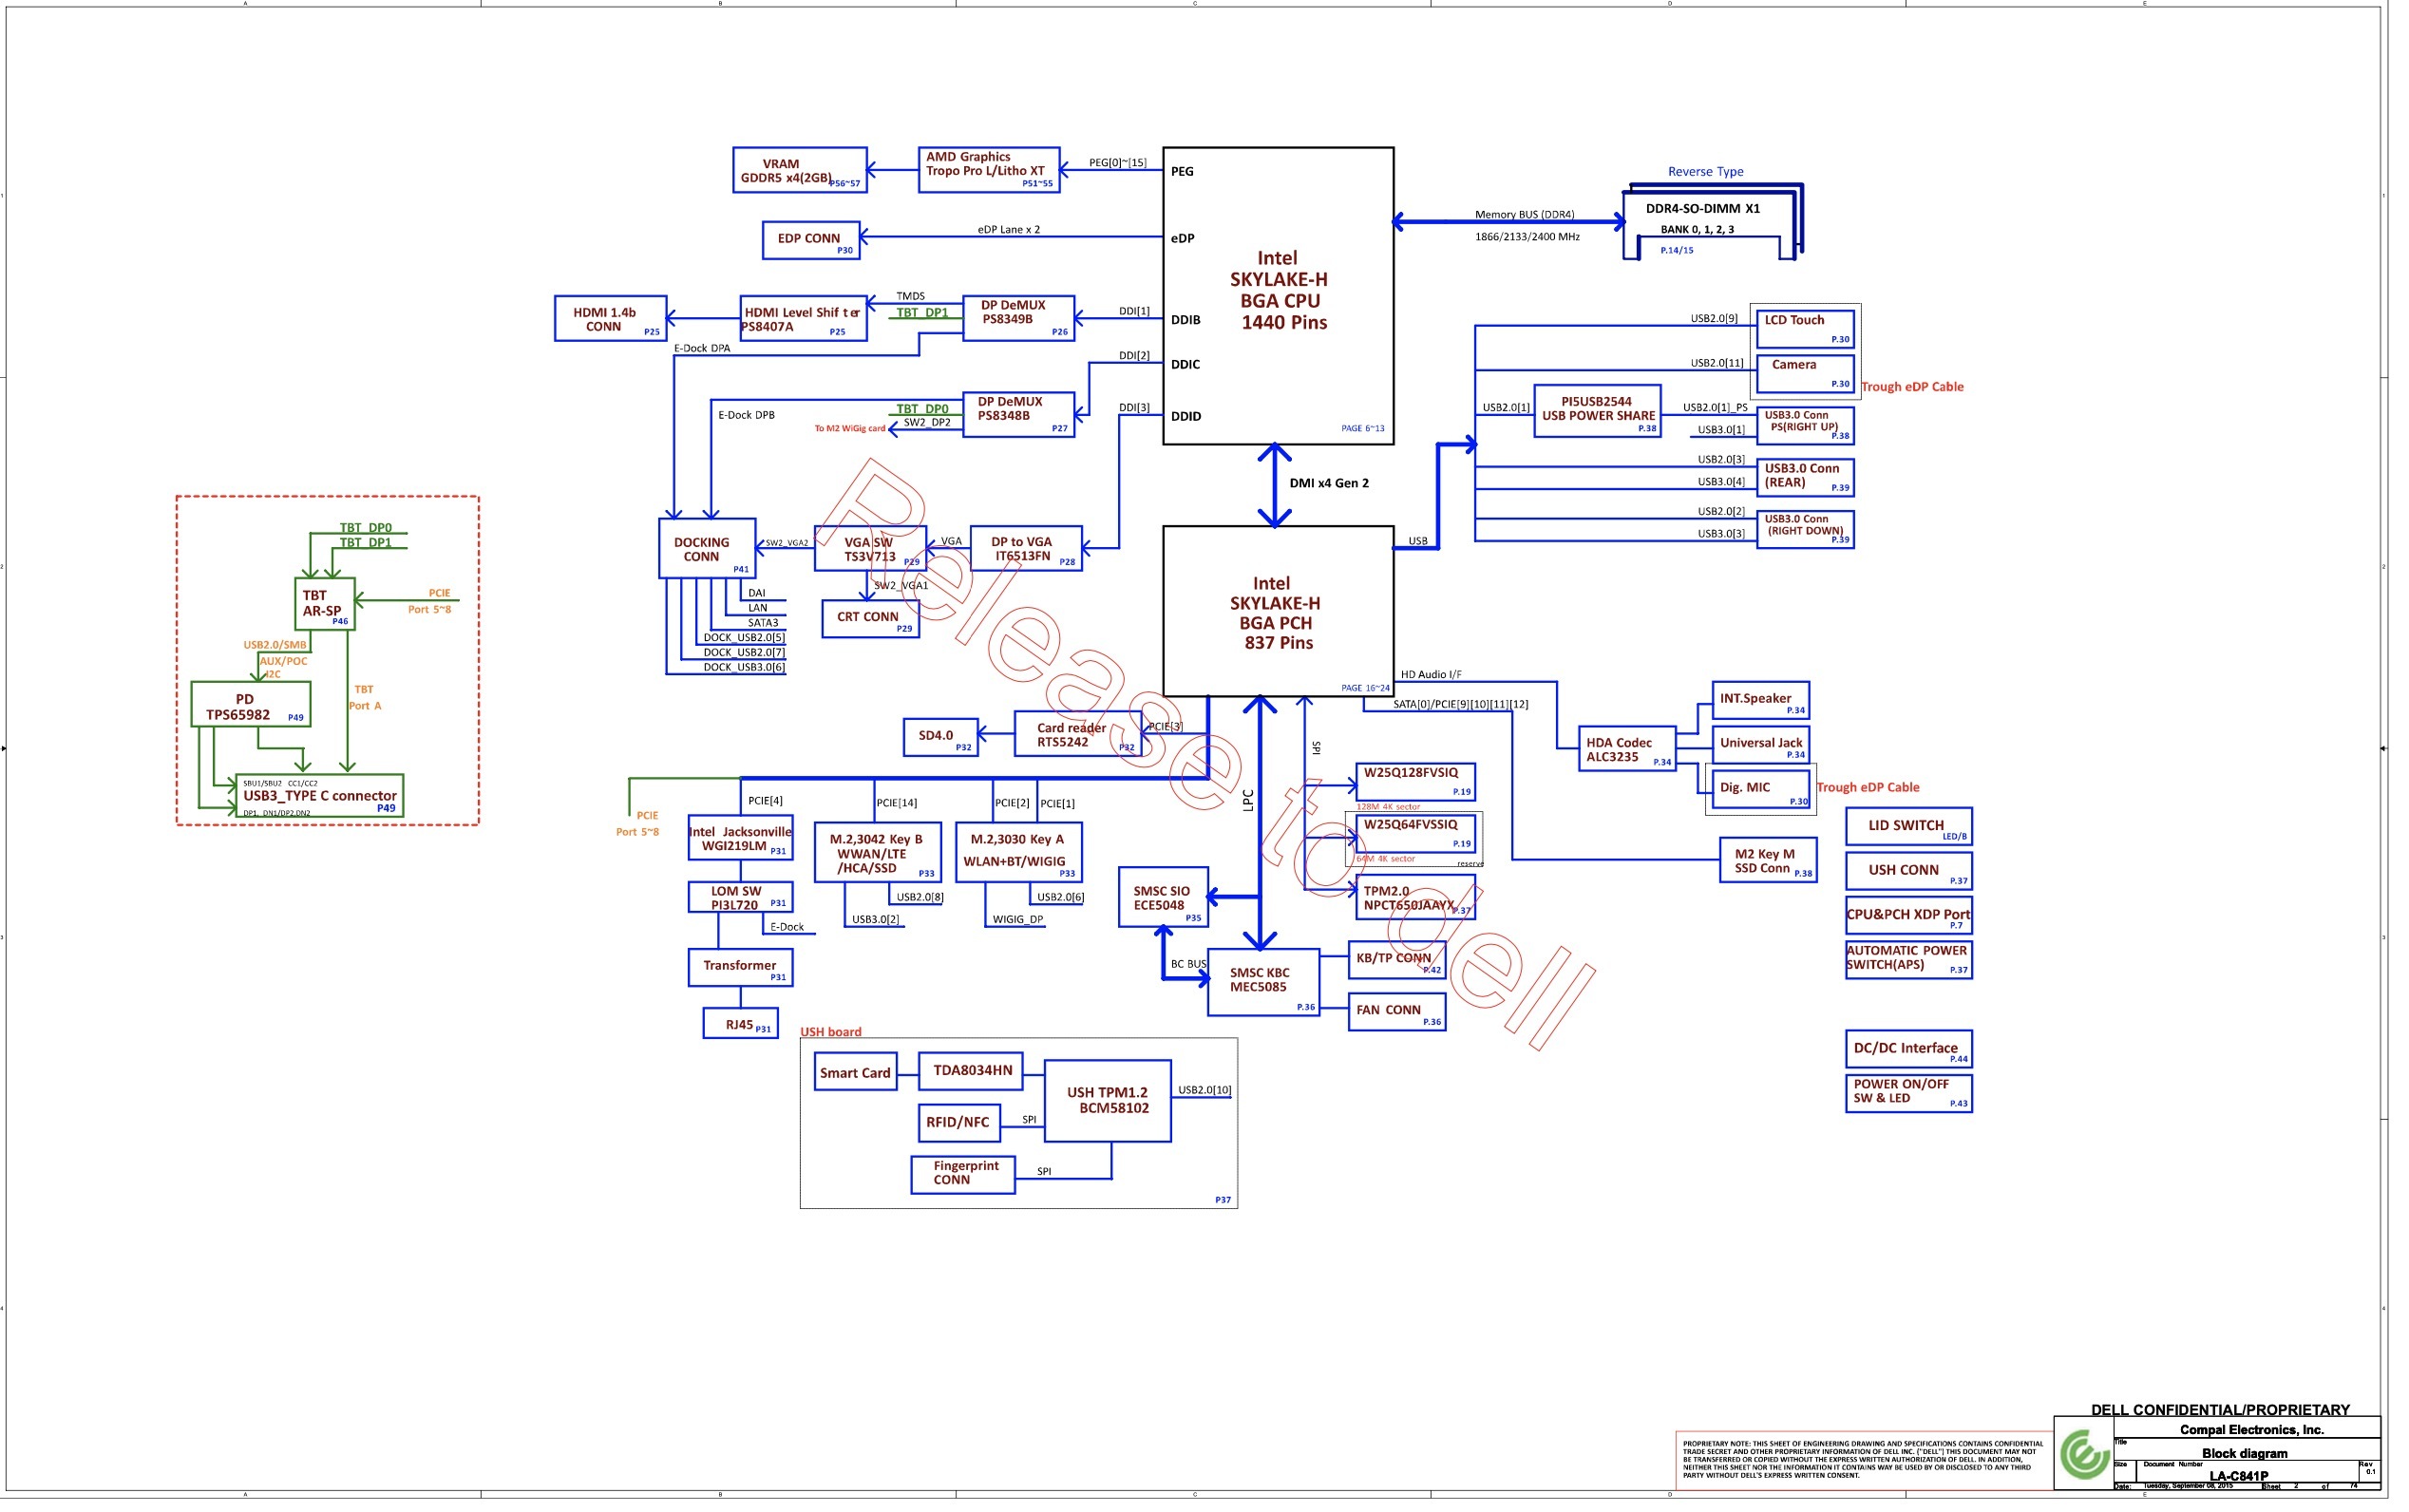Click the LA-C841P document number

point(2238,1476)
